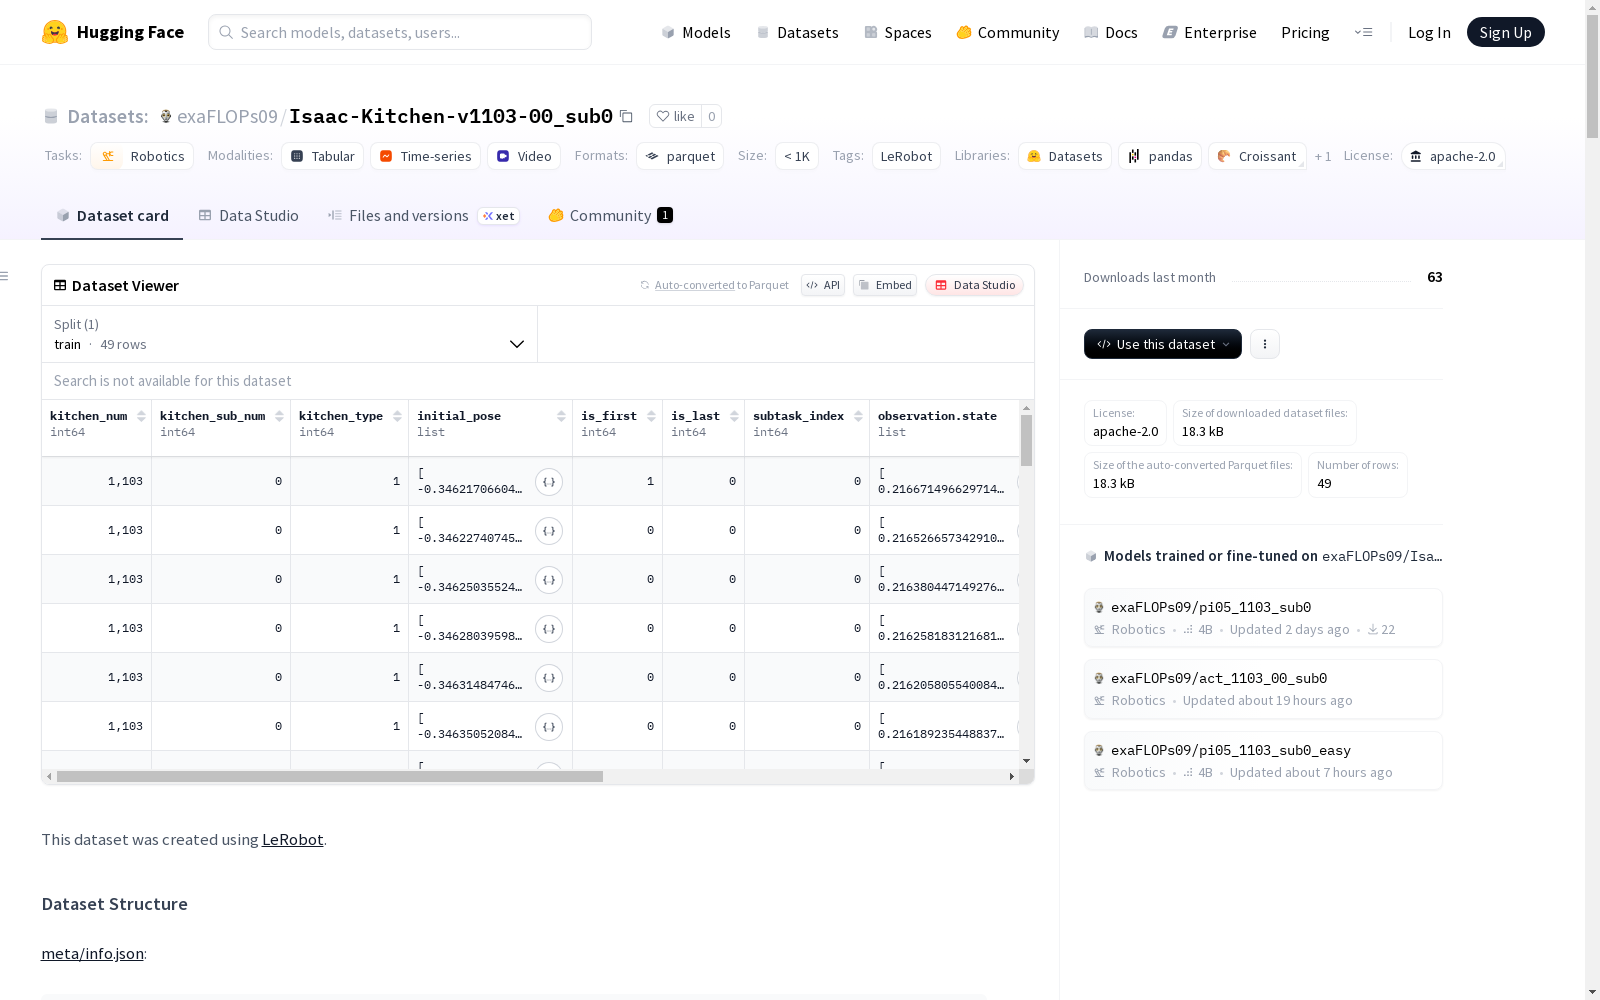The image size is (1600, 1000).
Task: Open the Files and versions tab
Action: pos(423,216)
